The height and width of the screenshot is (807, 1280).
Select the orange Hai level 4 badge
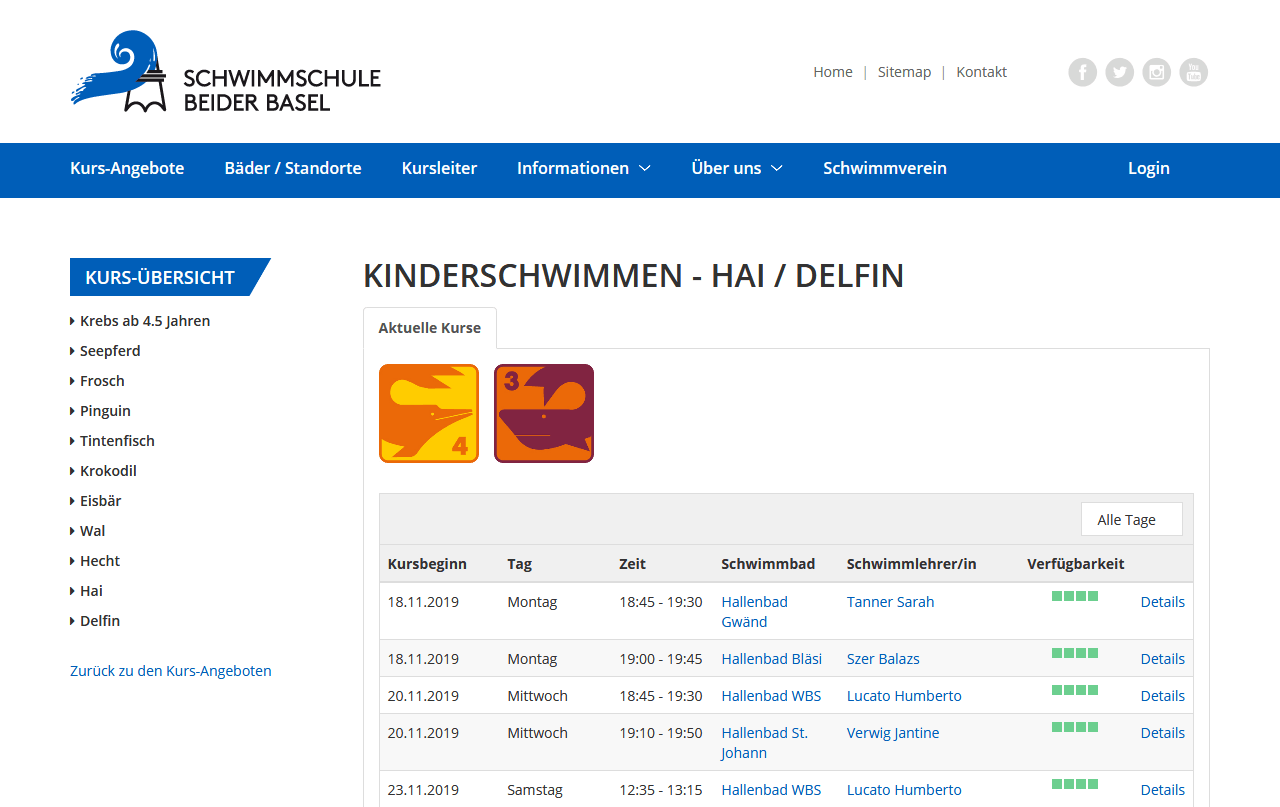[x=429, y=413]
